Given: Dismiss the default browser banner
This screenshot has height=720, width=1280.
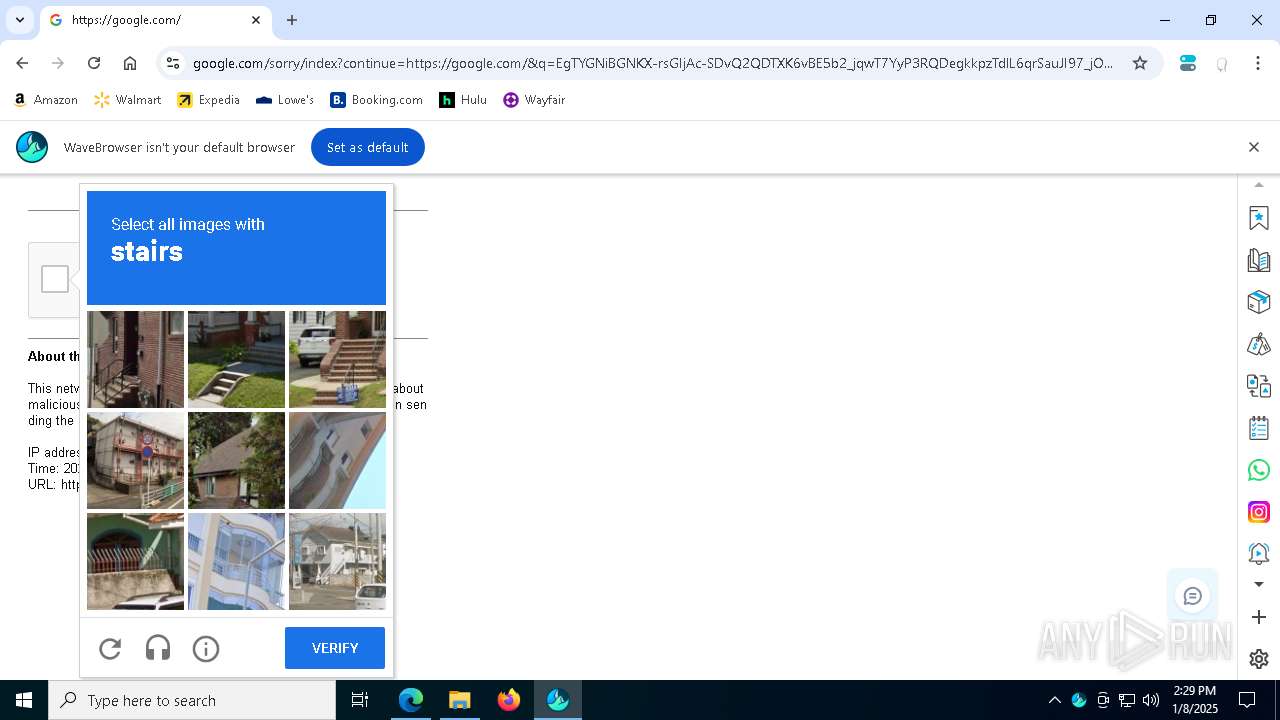Looking at the screenshot, I should point(1254,147).
